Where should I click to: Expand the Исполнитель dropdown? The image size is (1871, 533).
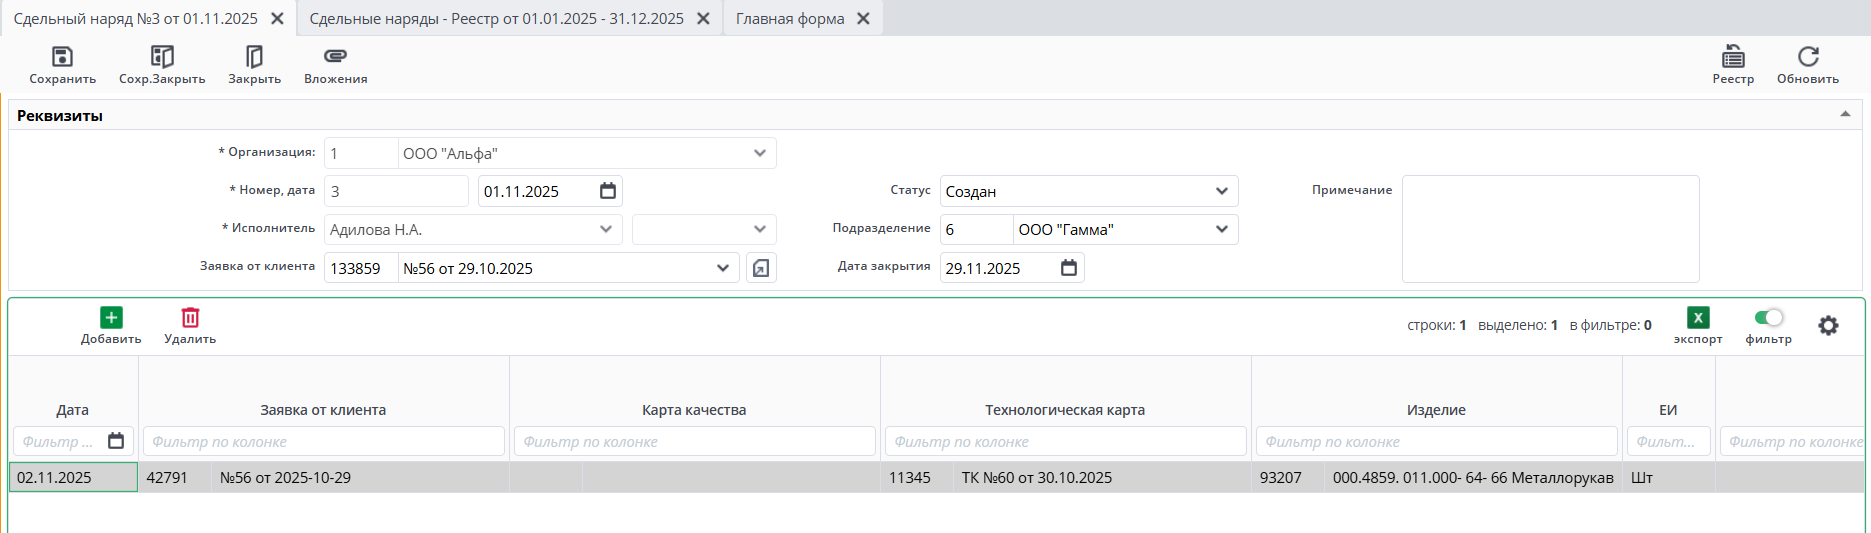pyautogui.click(x=606, y=229)
